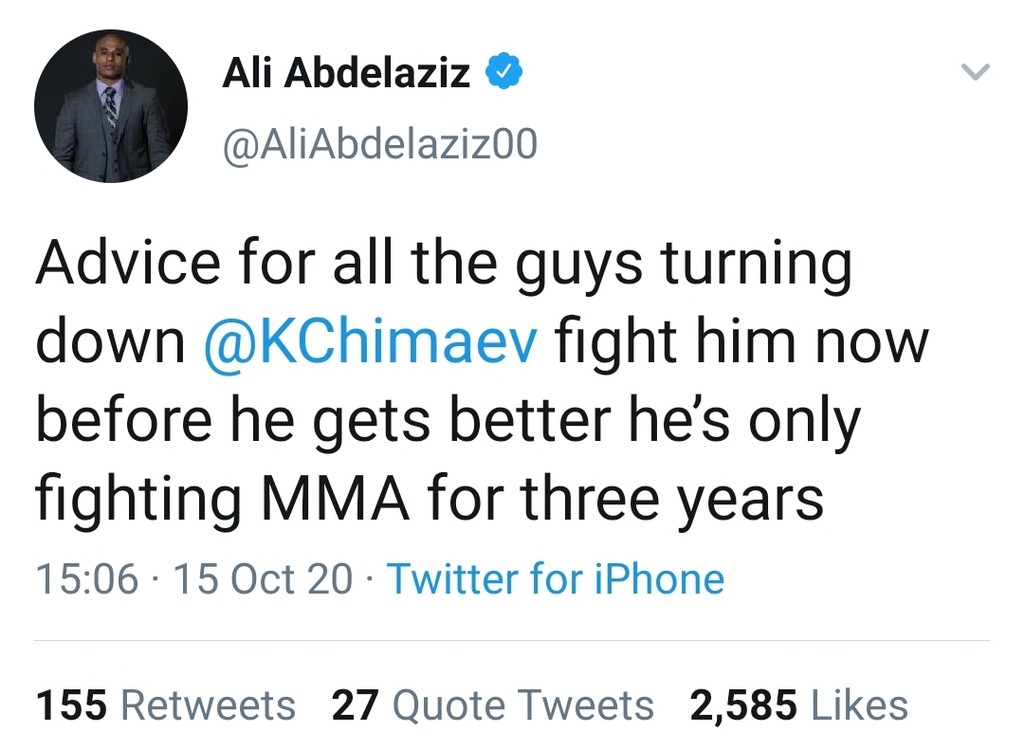The width and height of the screenshot is (1024, 754).
Task: Click the 155 retweet count number
Action: (71, 706)
